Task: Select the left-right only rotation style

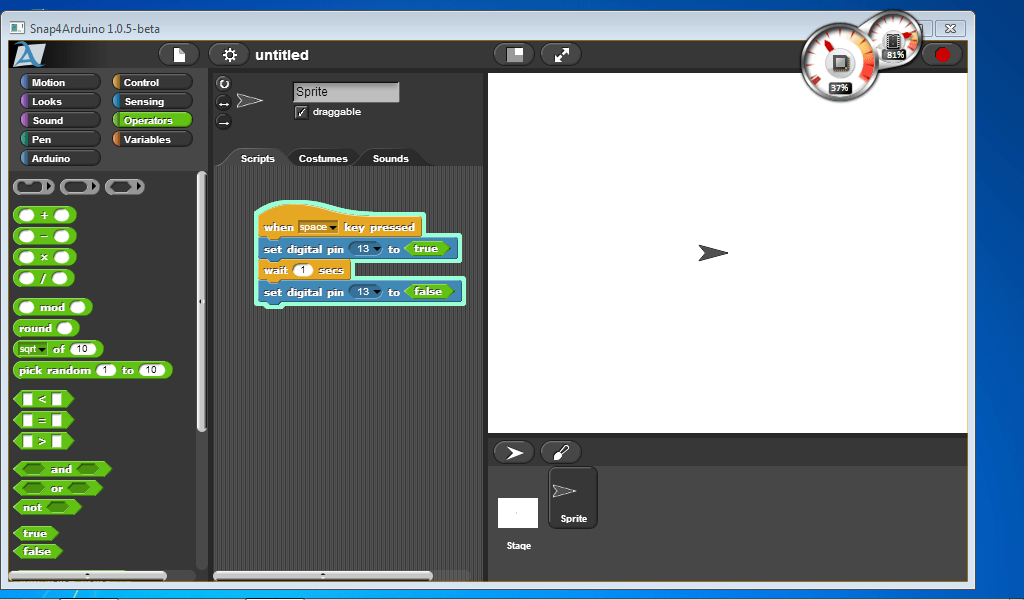Action: coord(223,103)
